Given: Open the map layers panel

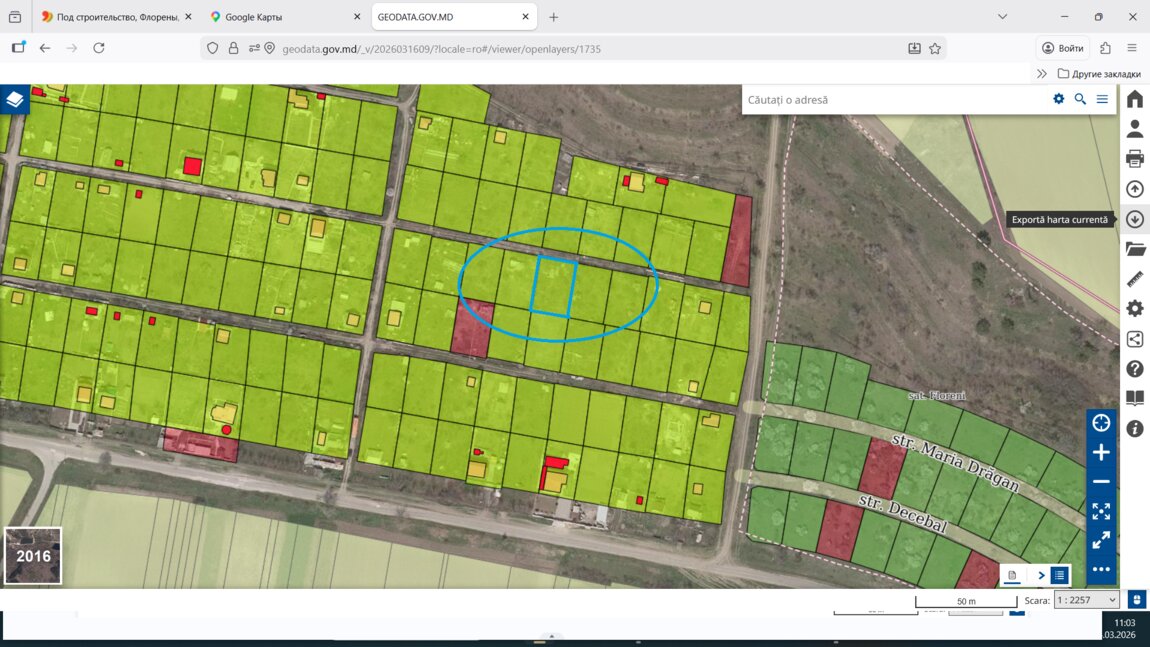Looking at the screenshot, I should (x=14, y=100).
